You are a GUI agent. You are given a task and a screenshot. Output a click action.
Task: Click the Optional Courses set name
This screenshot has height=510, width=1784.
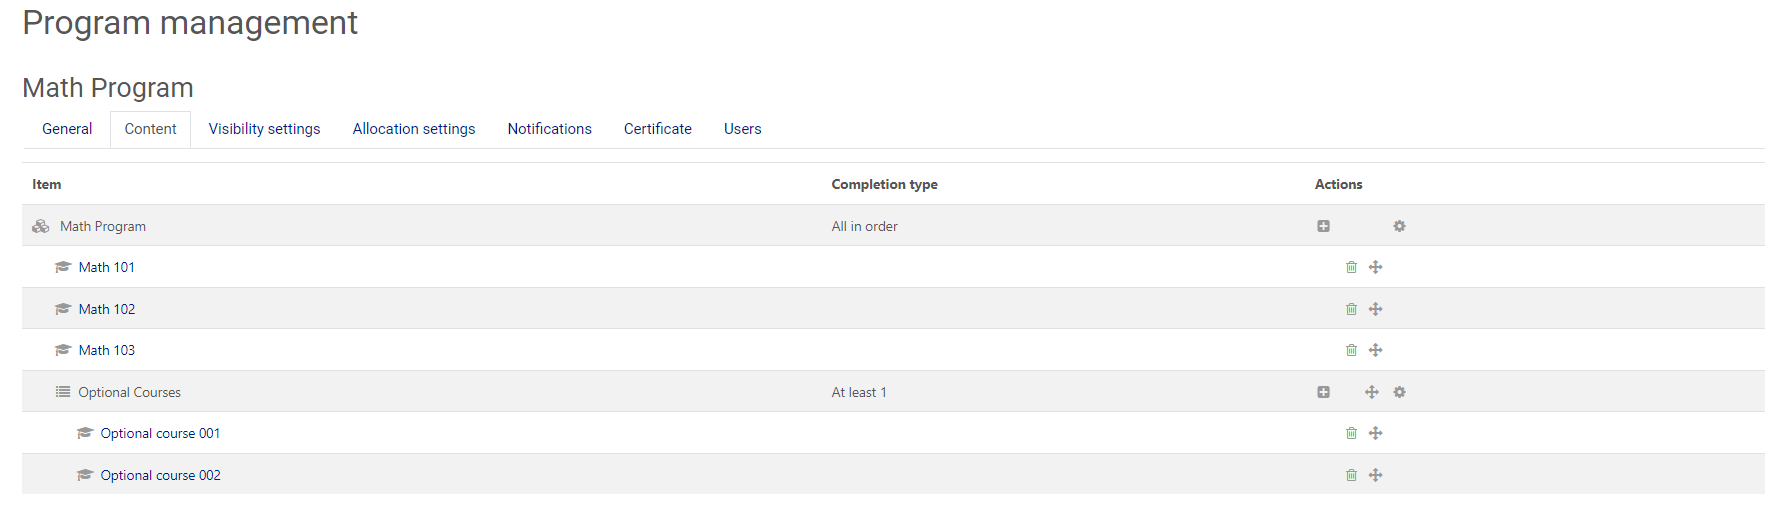[130, 392]
